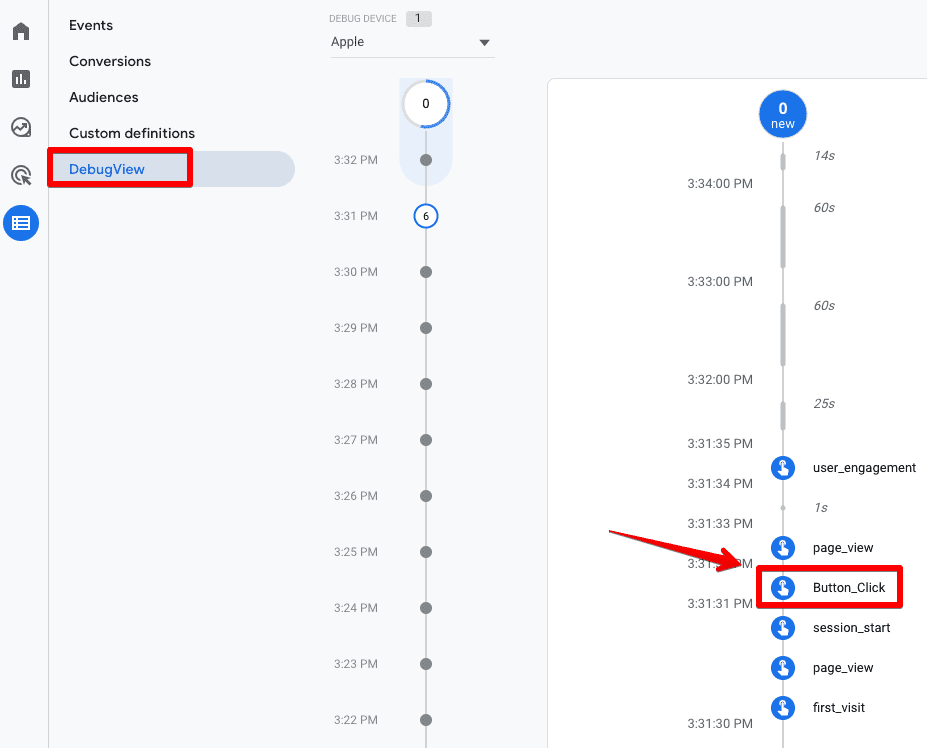The height and width of the screenshot is (748, 927).
Task: Open the Reports bar chart icon
Action: click(x=21, y=79)
